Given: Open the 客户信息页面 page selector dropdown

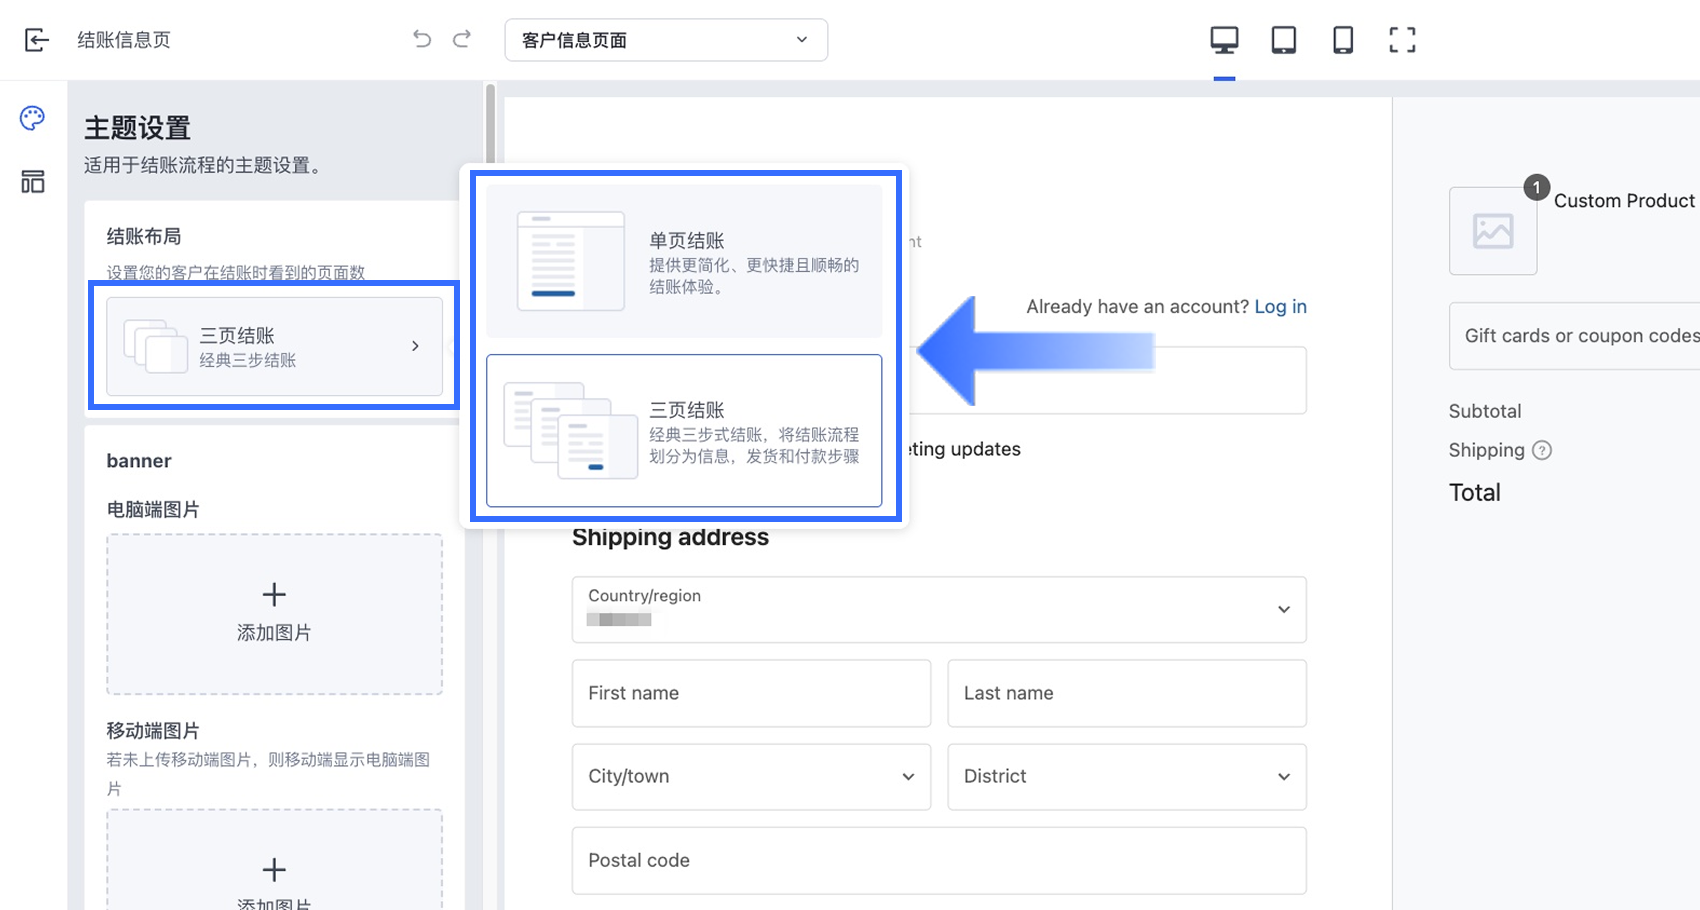Looking at the screenshot, I should point(666,40).
